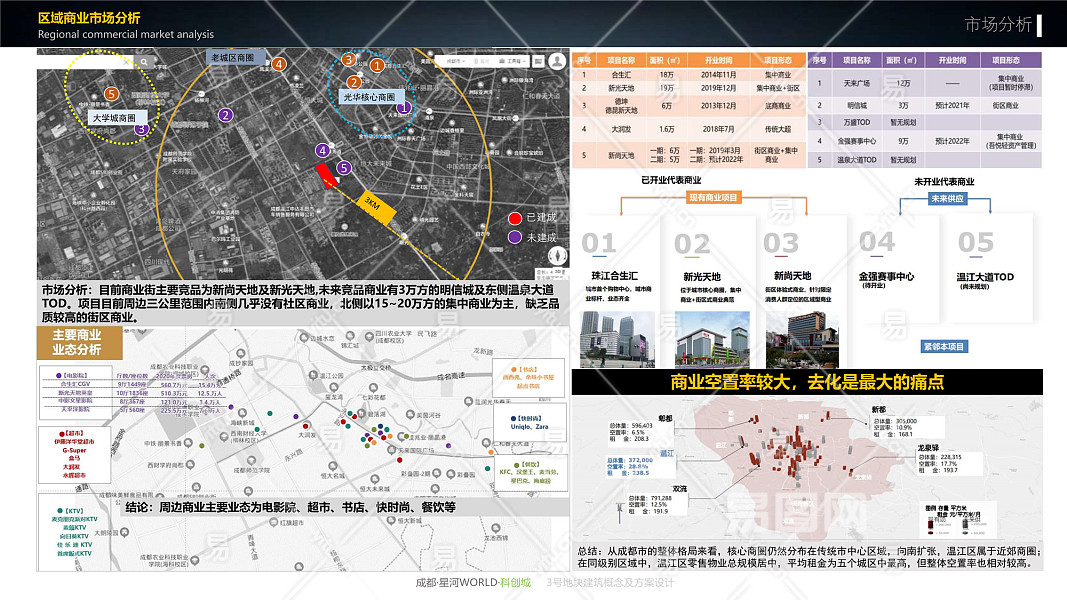This screenshot has width=1067, height=600.
Task: Click the Uniqlo、Zara text in 快时尚 box
Action: click(529, 427)
